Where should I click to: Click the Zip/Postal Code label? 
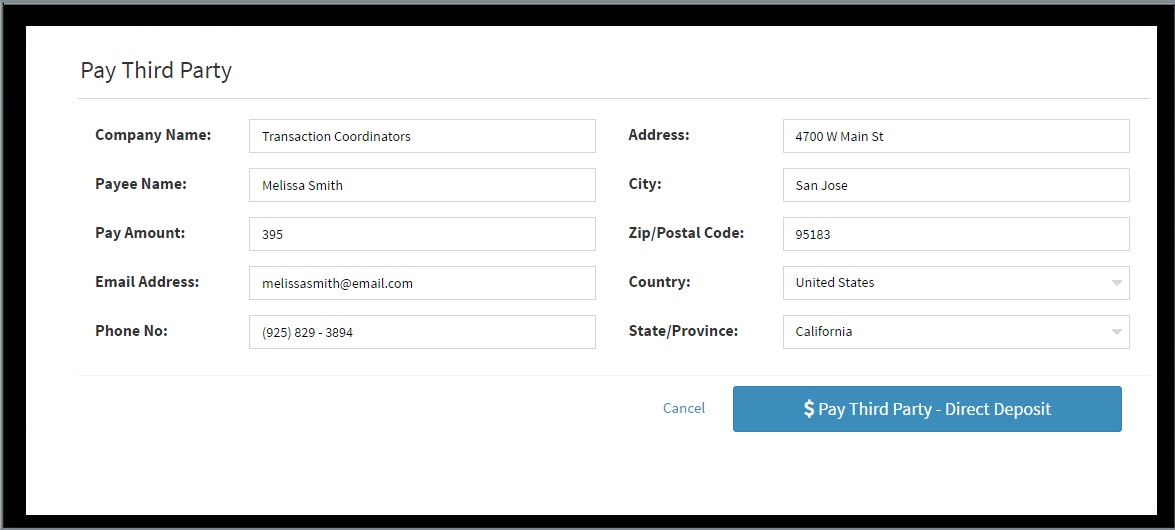(x=686, y=232)
